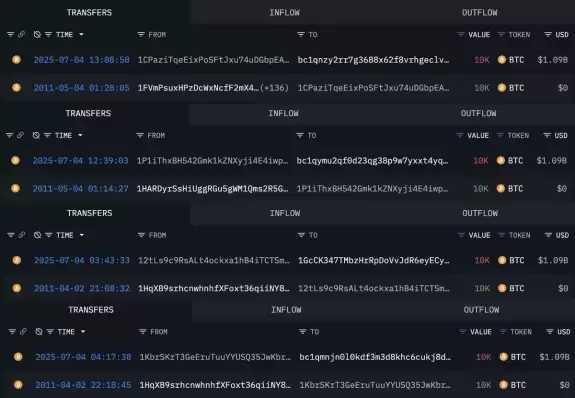Click the BTC coin icon beside 2011-04-02 21:08:32

(x=17, y=288)
